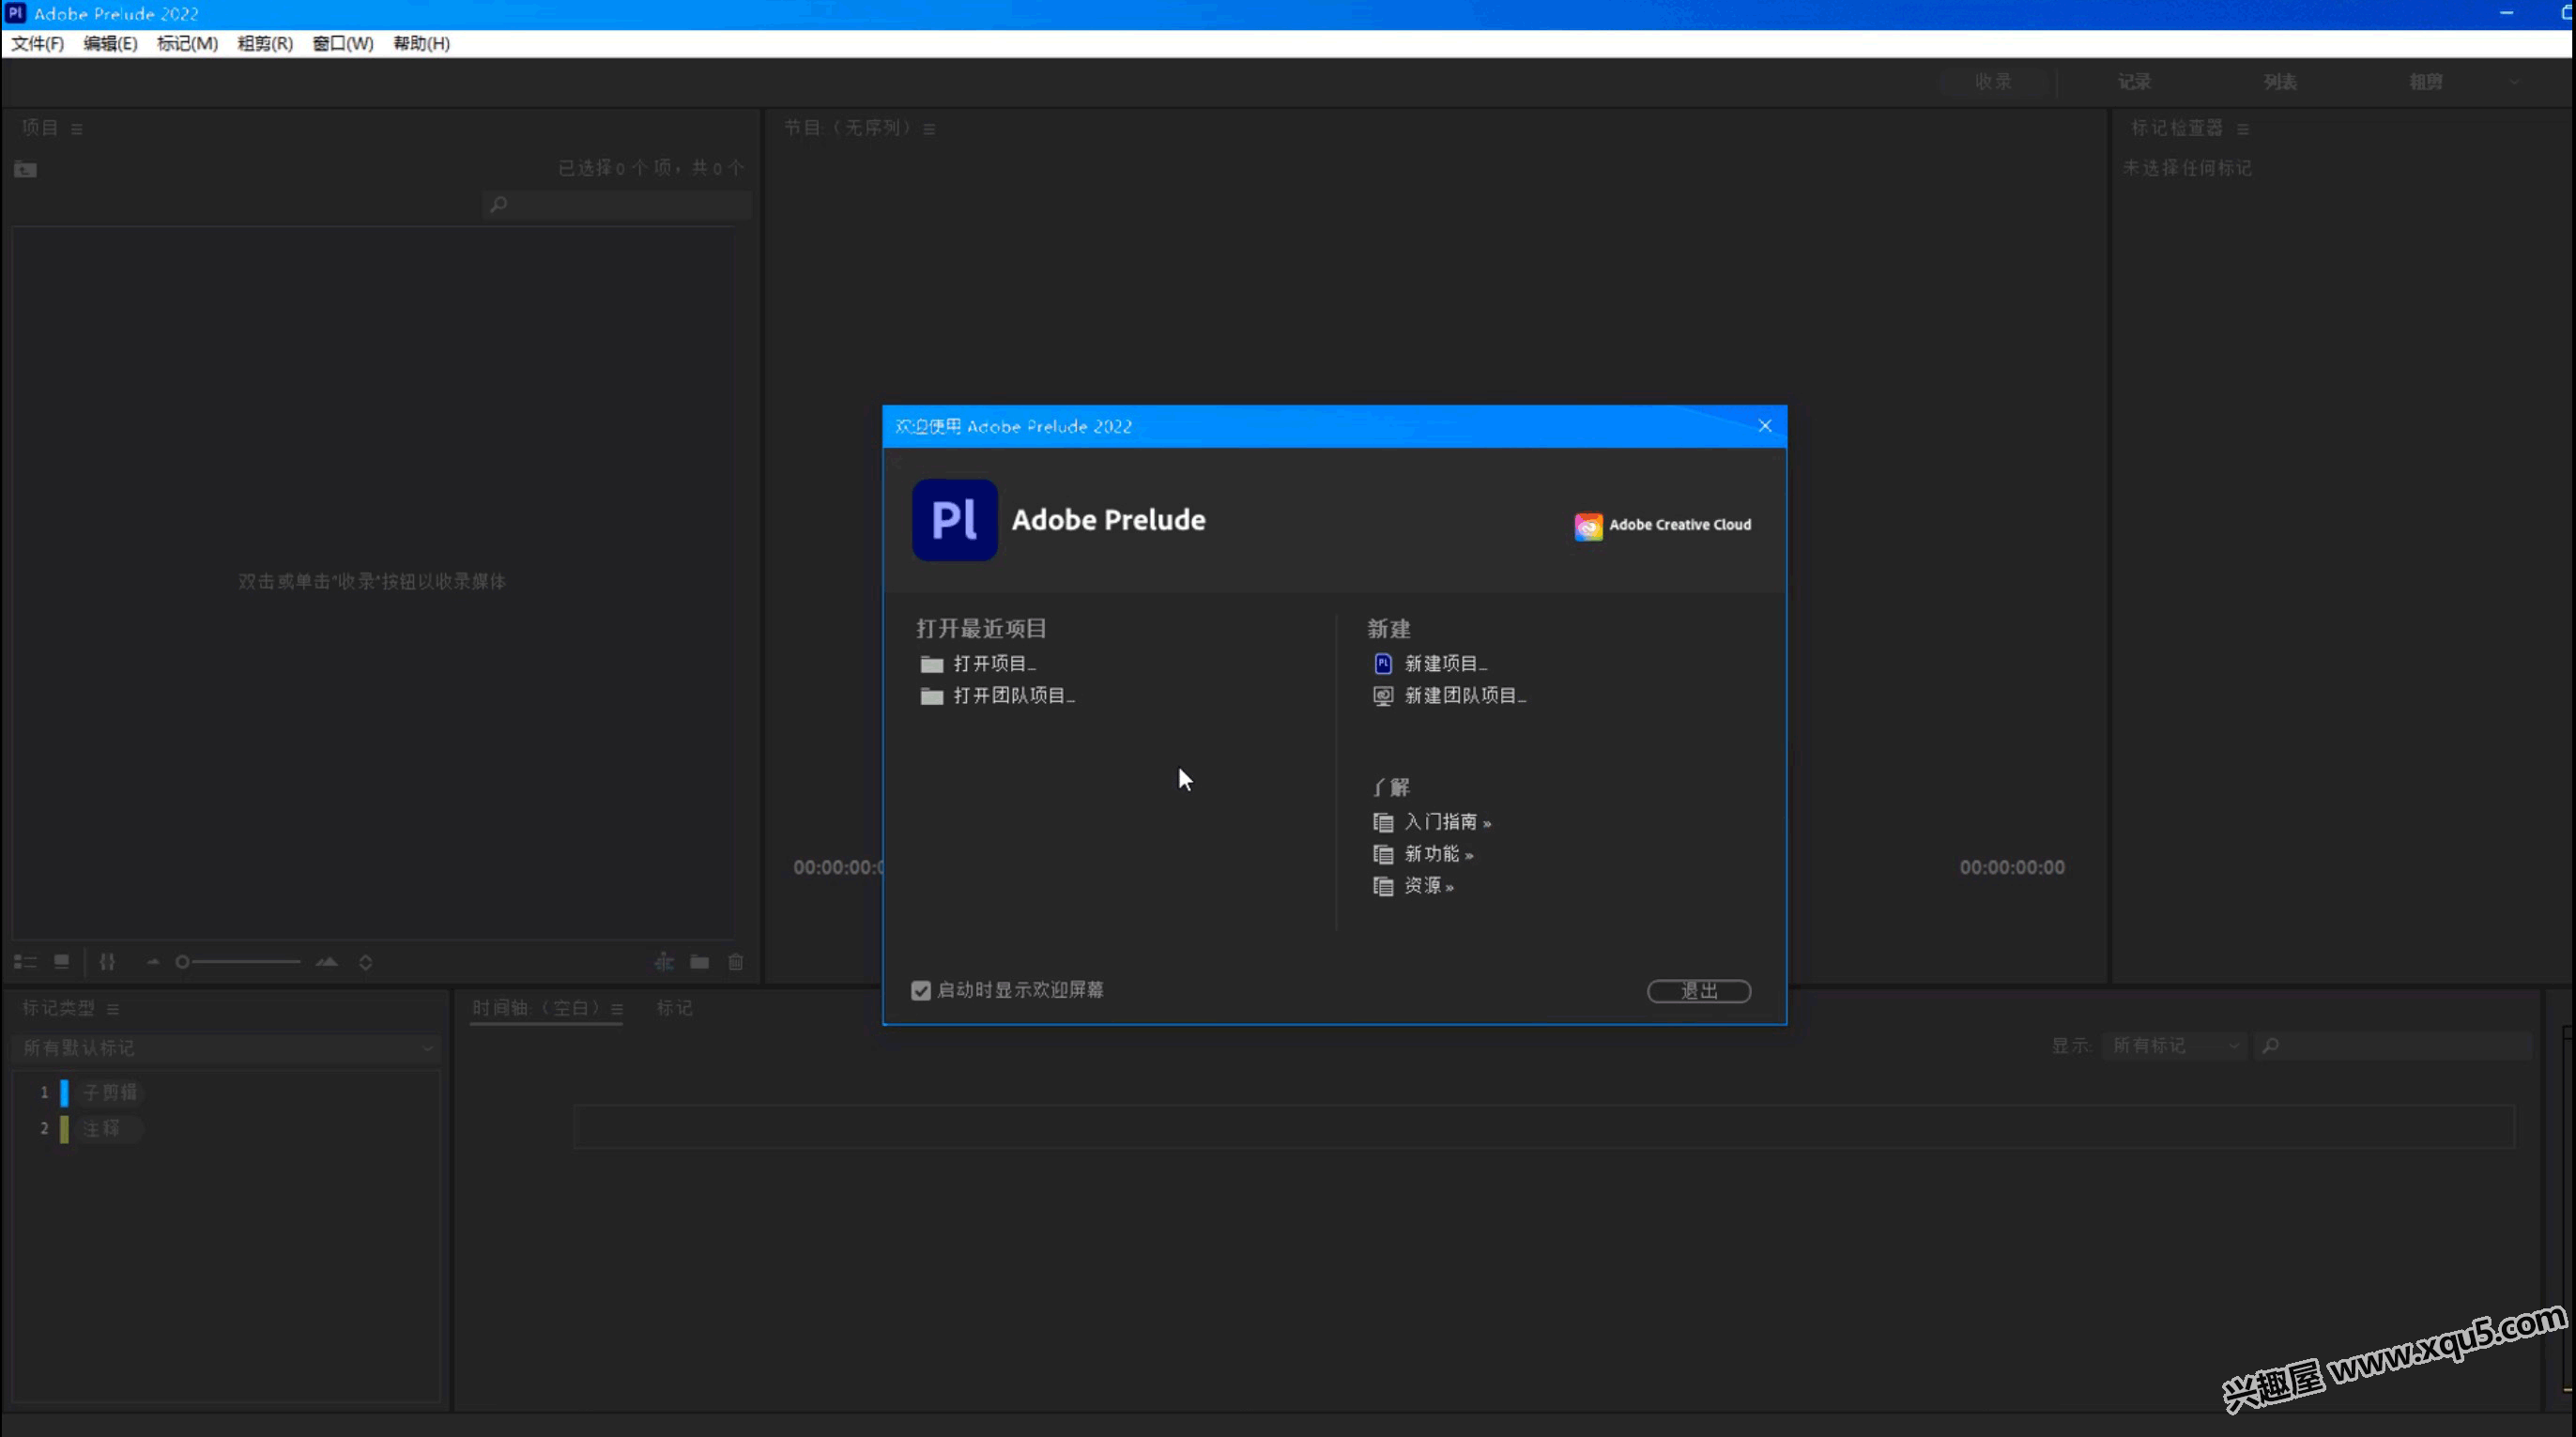
Task: Click the braces icon in project toolbar
Action: coord(107,962)
